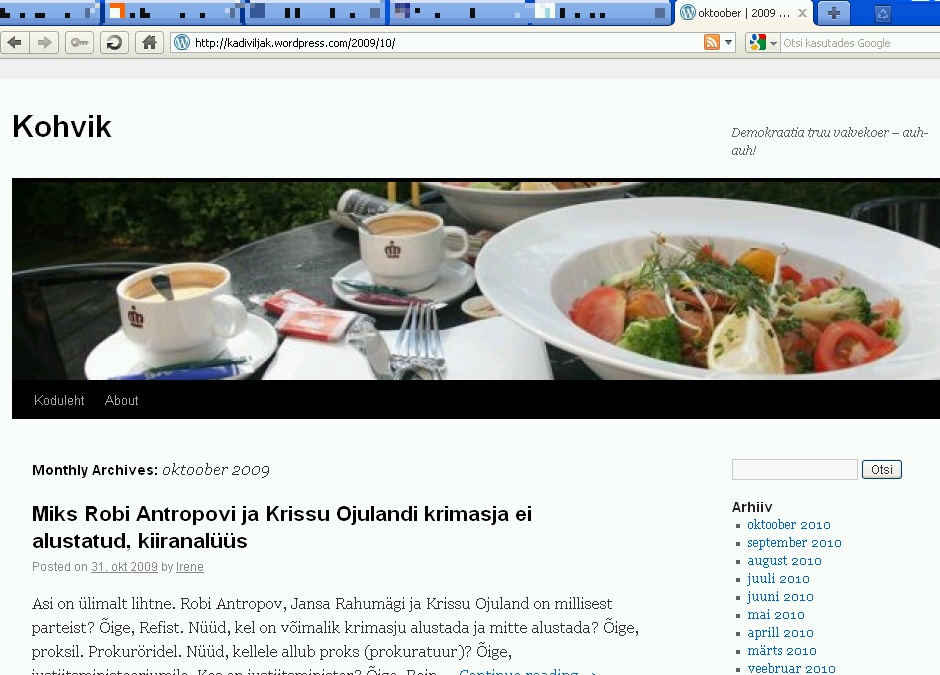
Task: Open the 'Miks Robi Antropovi' post title
Action: (282, 528)
